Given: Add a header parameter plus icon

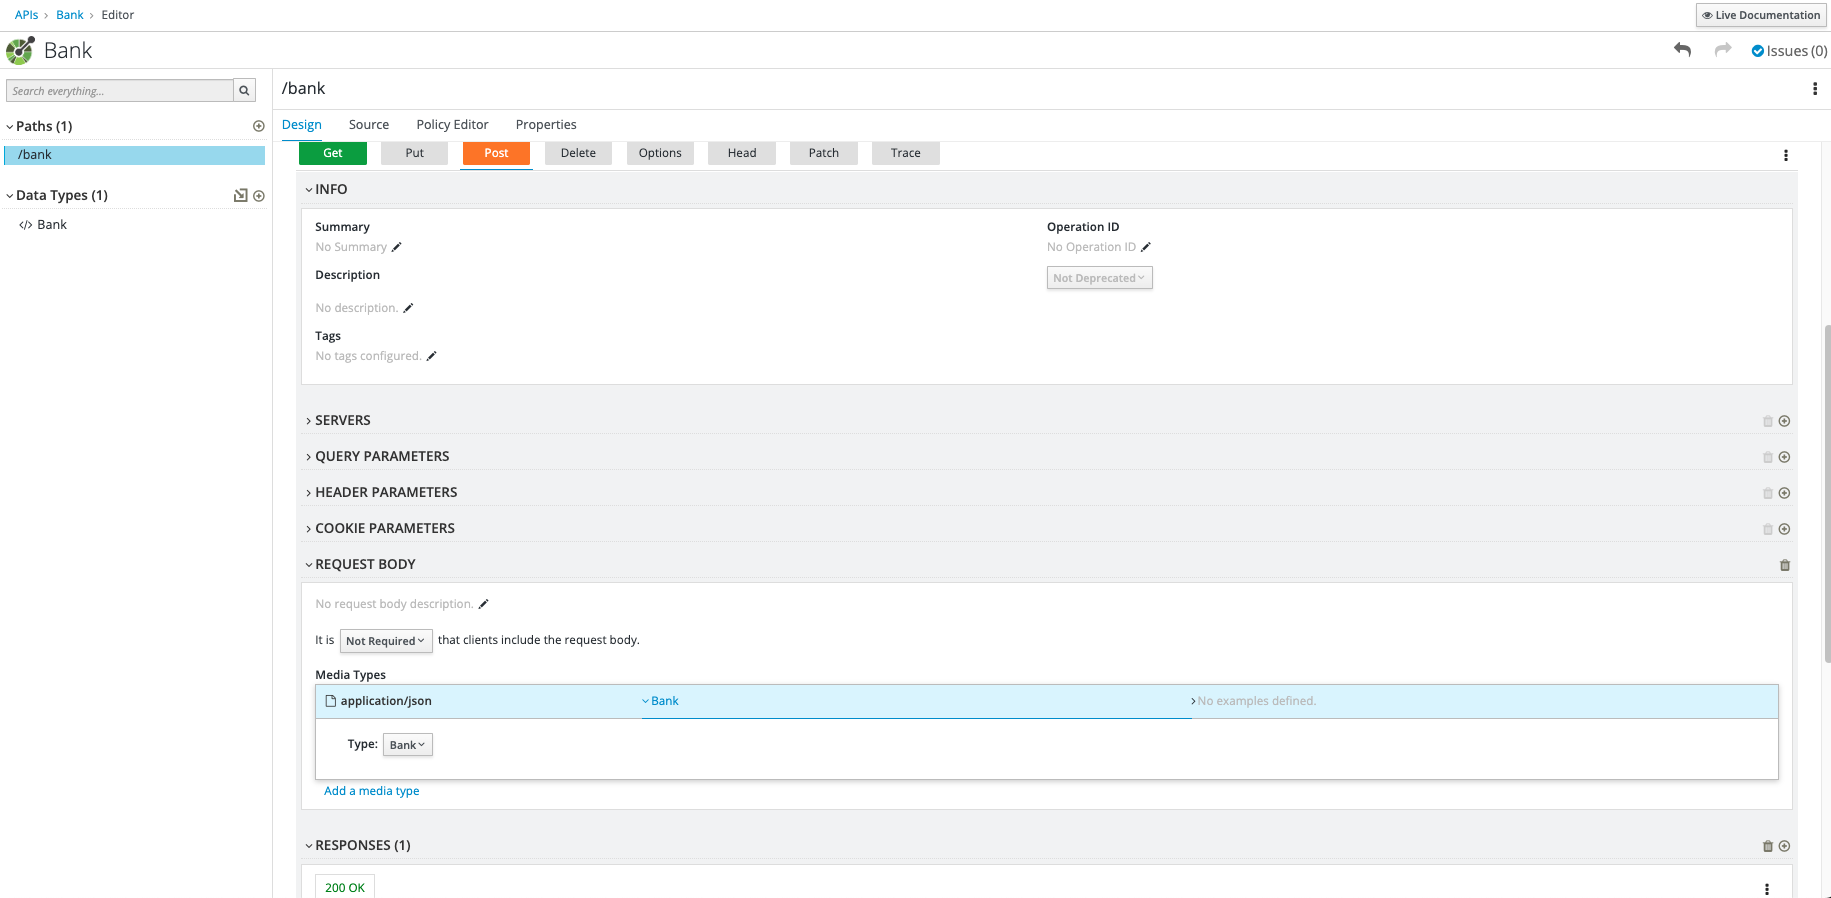Looking at the screenshot, I should pos(1784,493).
